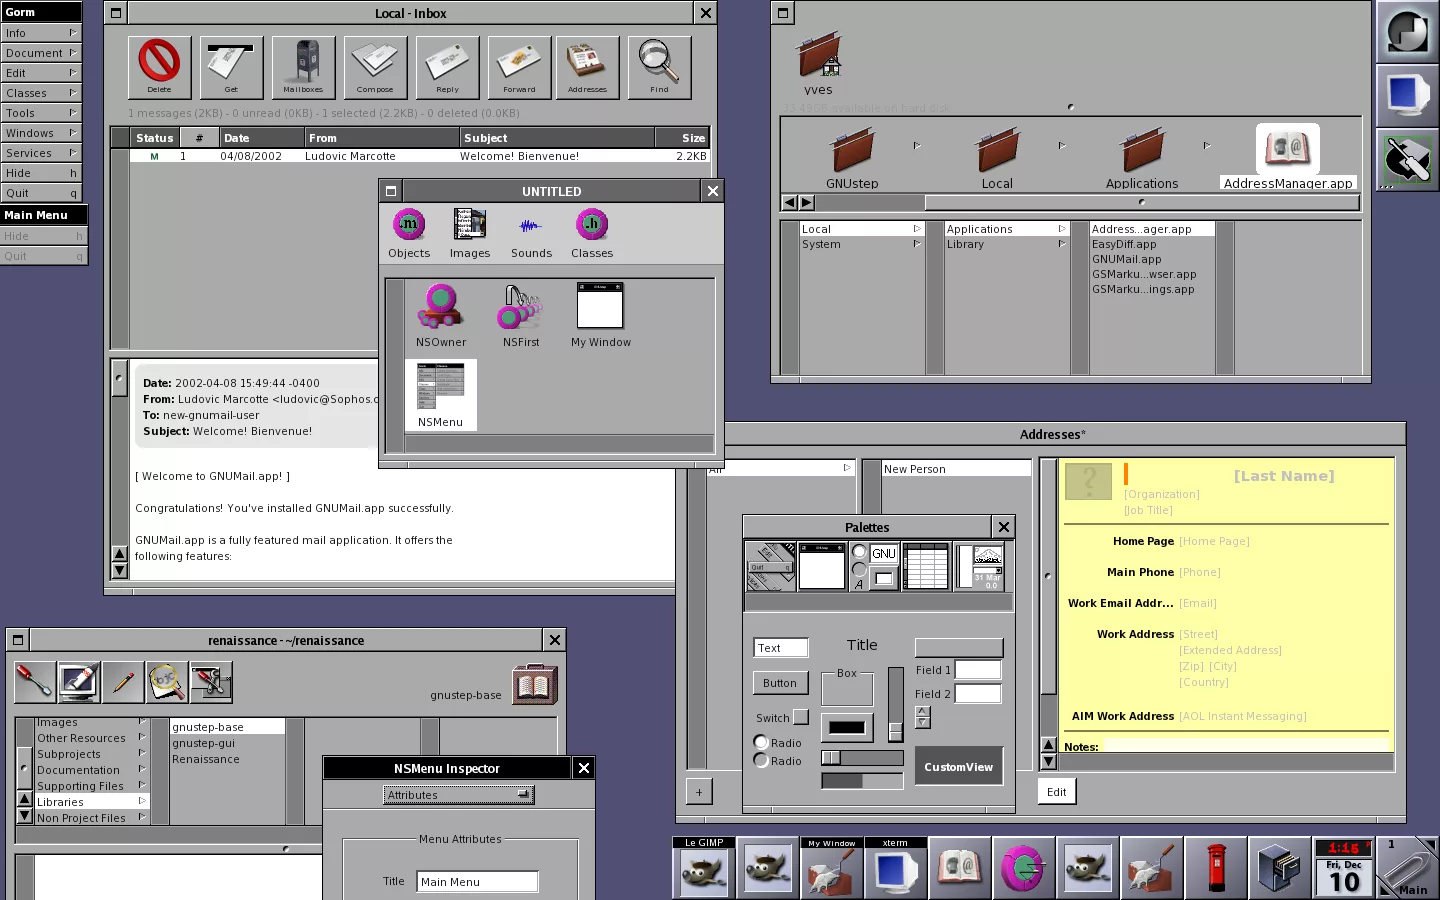Image resolution: width=1440 pixels, height=900 pixels.
Task: Expand Subprojects in renaissance browser
Action: coord(92,754)
